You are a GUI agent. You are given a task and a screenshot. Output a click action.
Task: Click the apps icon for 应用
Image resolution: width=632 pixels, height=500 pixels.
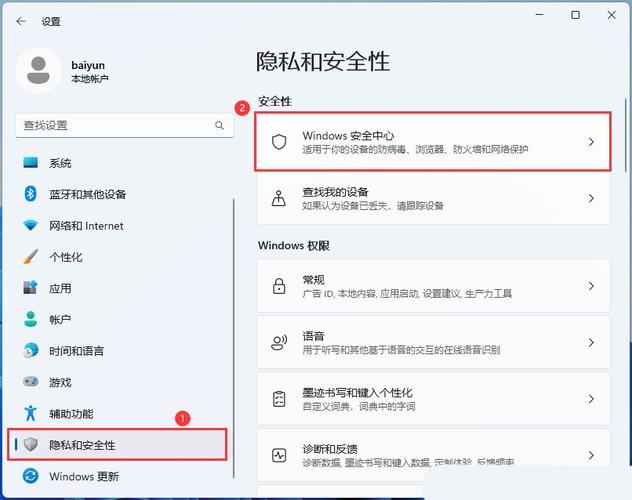coord(31,288)
